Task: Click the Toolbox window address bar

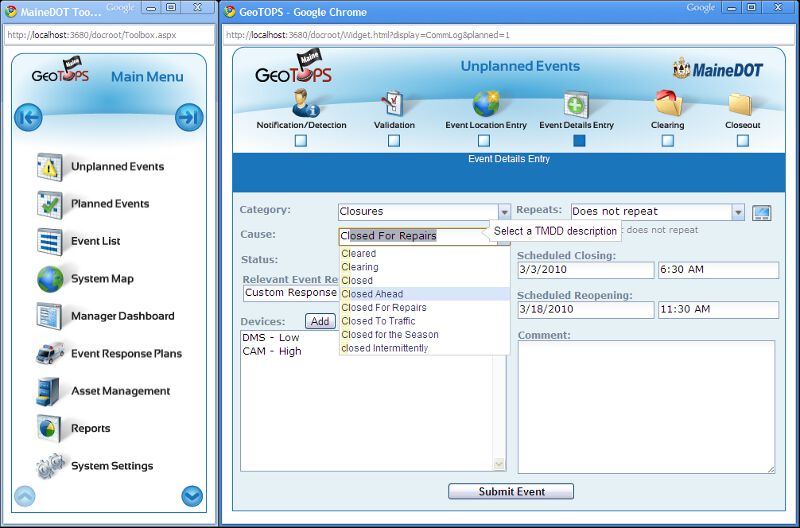Action: [109, 35]
